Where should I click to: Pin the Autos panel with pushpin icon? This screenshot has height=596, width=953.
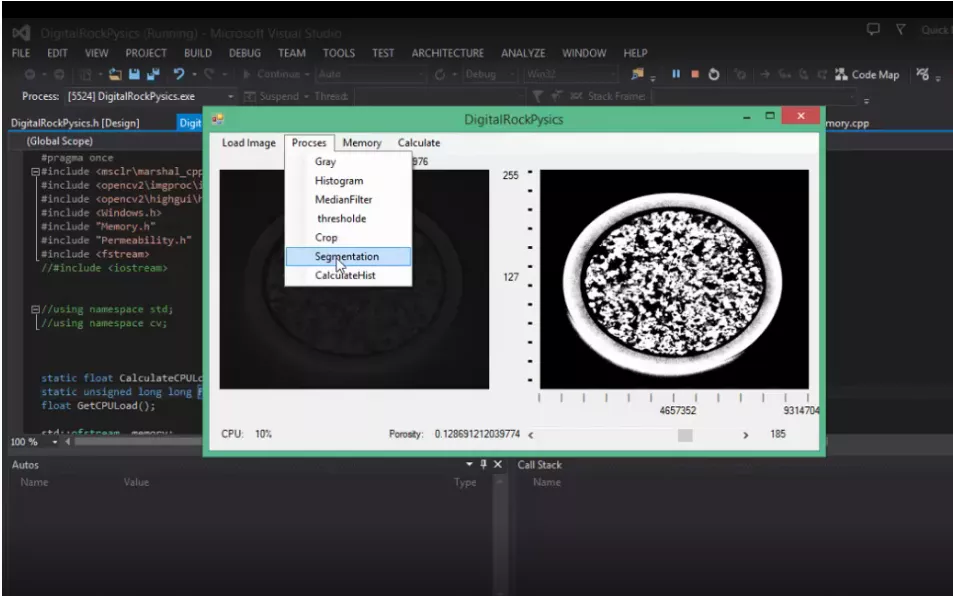[x=484, y=465]
